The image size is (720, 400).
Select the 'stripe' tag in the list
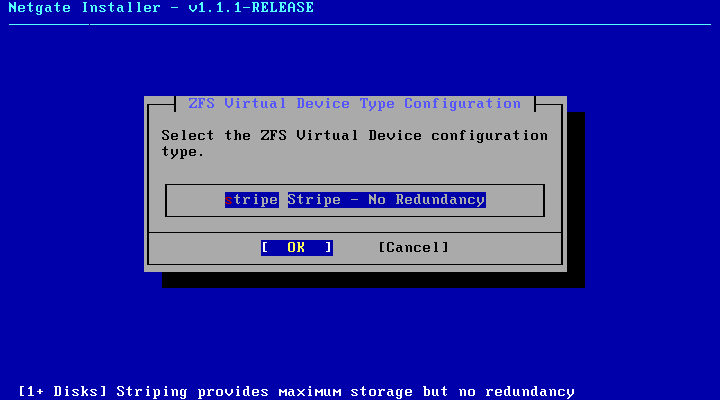pyautogui.click(x=252, y=200)
